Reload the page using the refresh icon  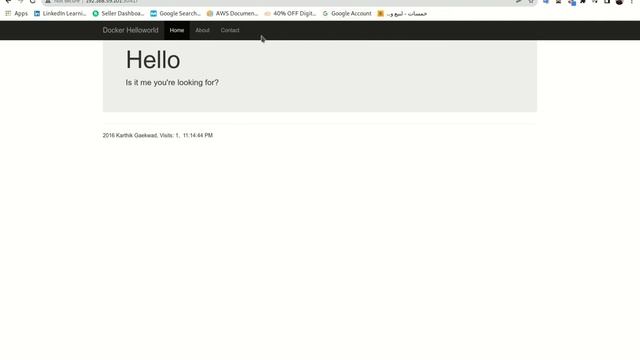pos(33,2)
